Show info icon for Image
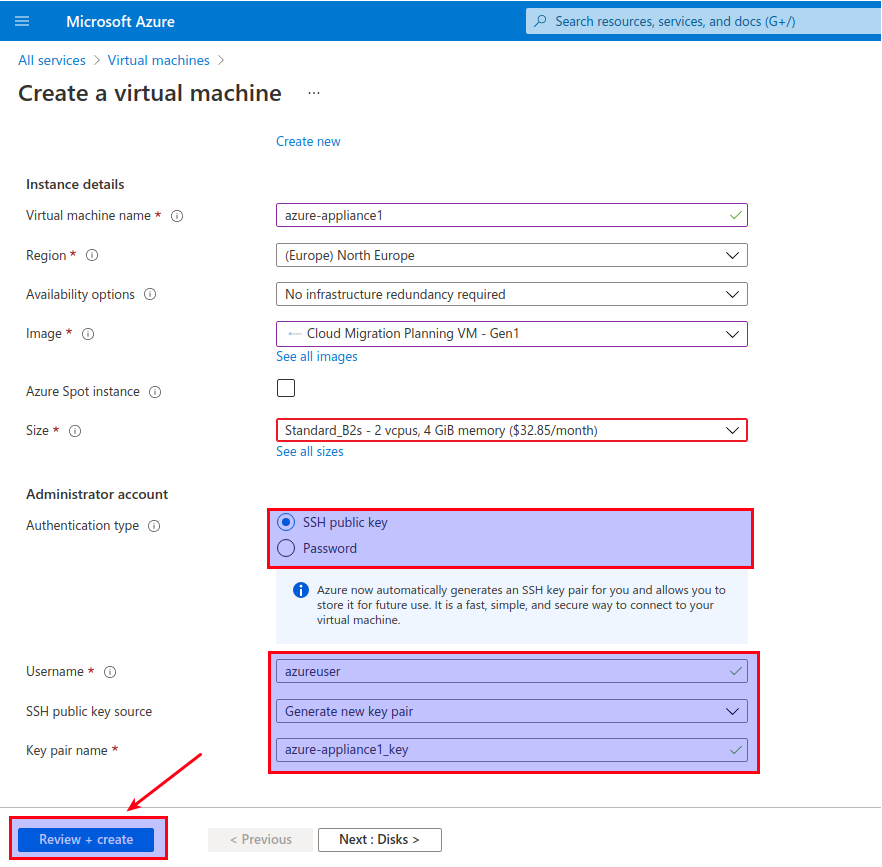This screenshot has height=867, width=882. [x=88, y=334]
